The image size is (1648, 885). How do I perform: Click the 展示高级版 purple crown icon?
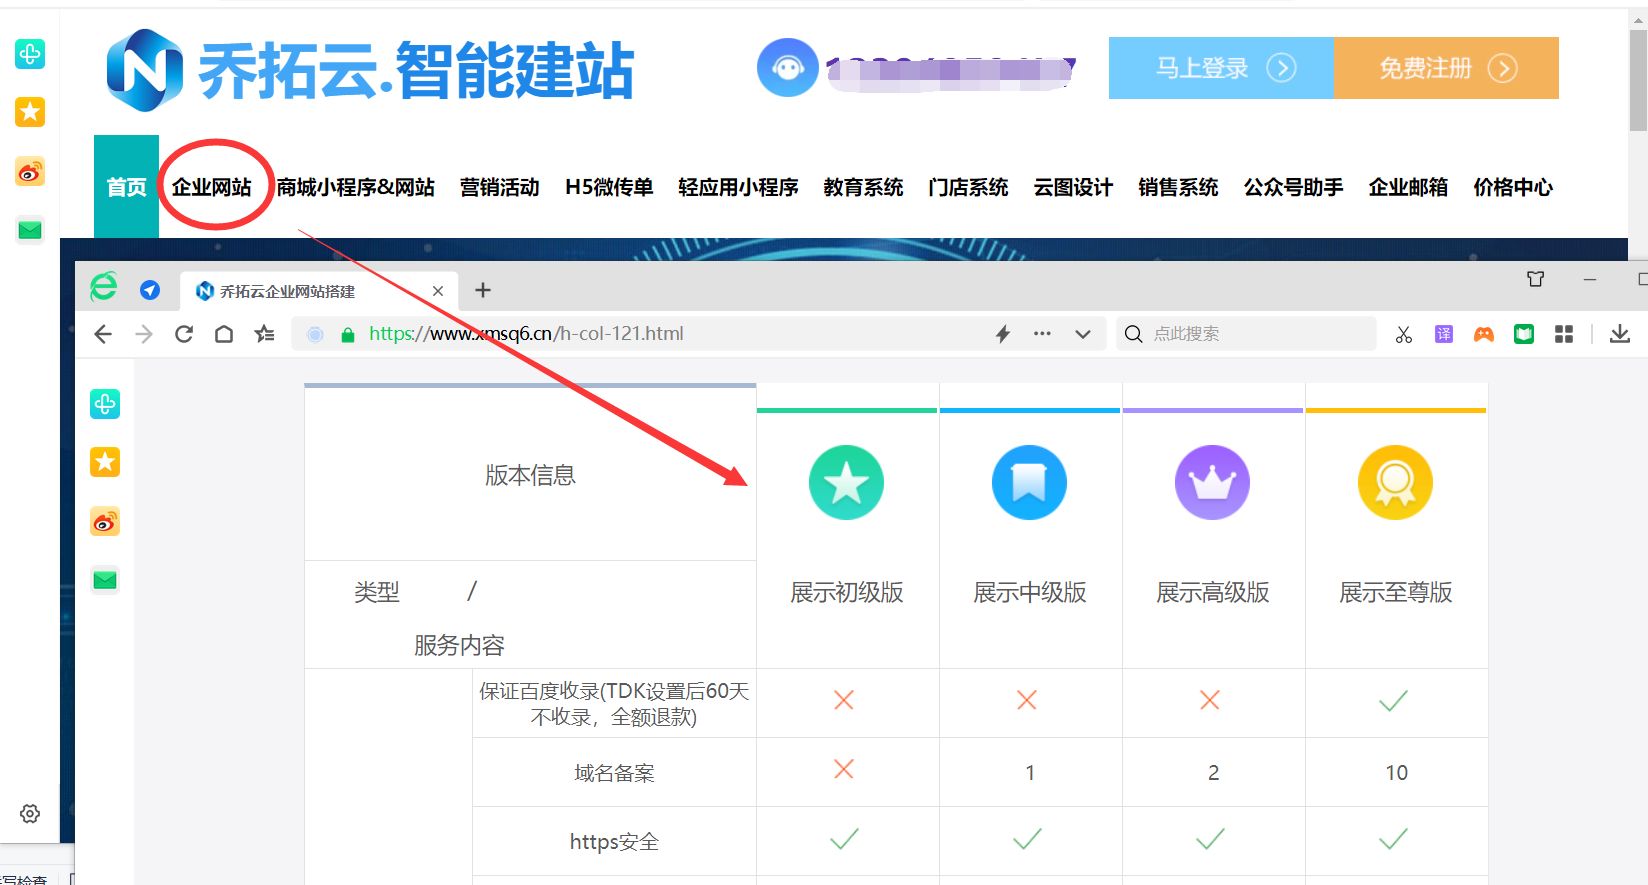click(1212, 483)
